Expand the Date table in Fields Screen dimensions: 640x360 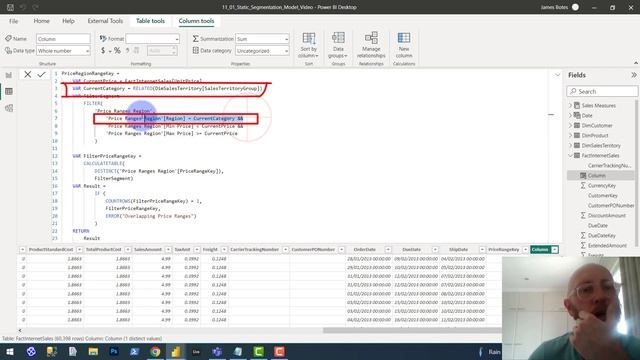pos(571,116)
